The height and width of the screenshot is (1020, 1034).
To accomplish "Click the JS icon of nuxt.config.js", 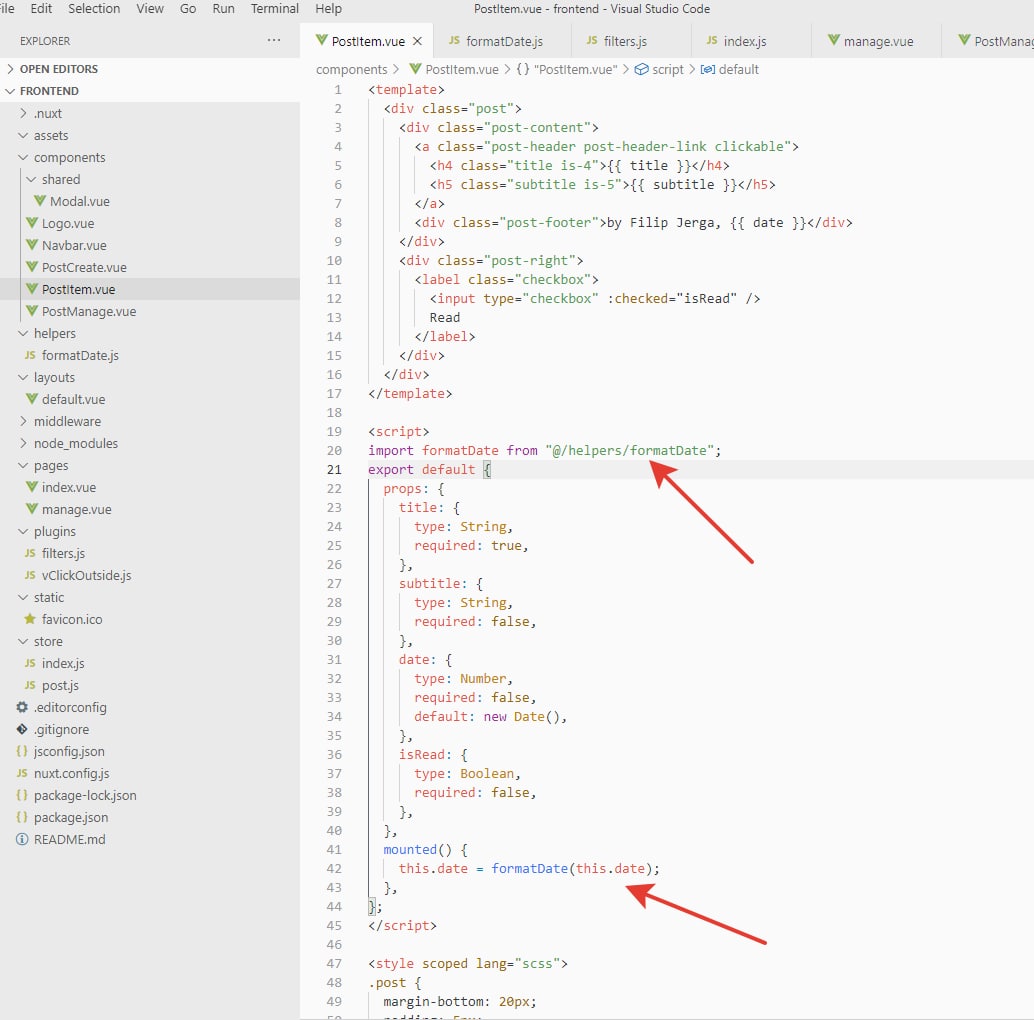I will (22, 773).
